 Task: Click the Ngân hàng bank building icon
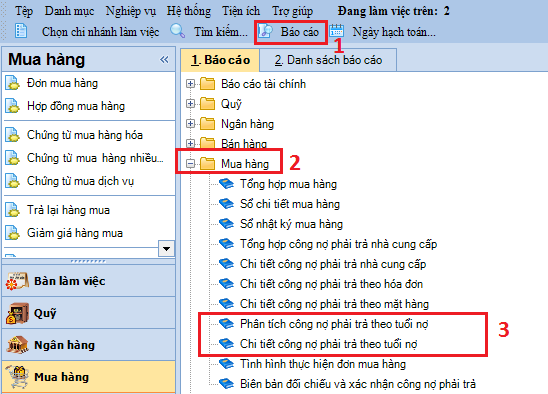17,345
